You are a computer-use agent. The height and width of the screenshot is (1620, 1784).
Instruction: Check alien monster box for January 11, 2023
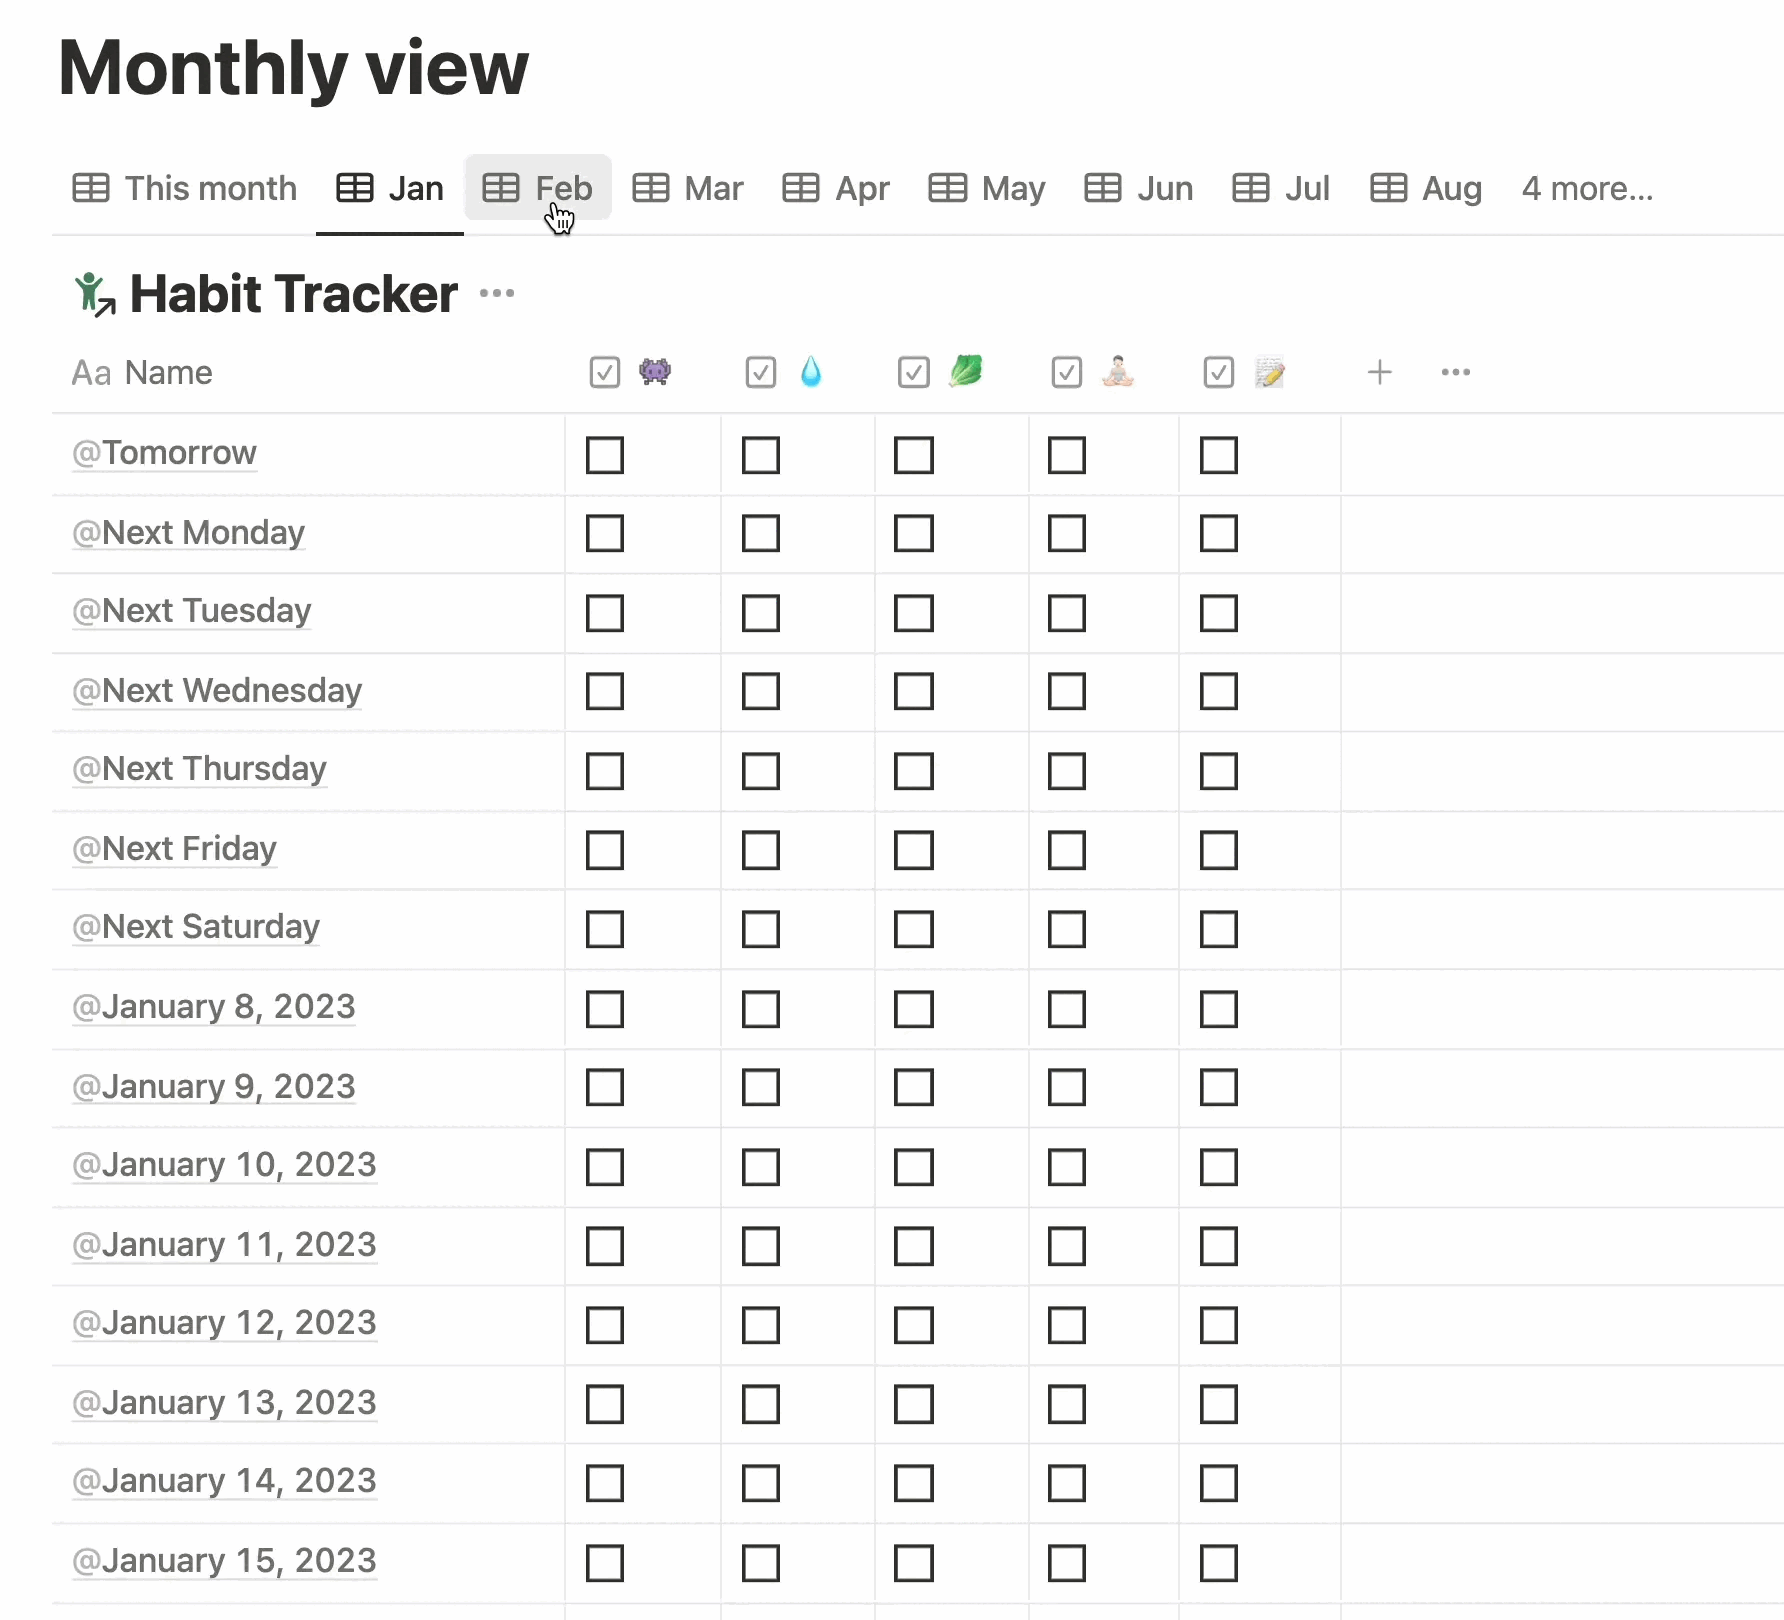605,1247
